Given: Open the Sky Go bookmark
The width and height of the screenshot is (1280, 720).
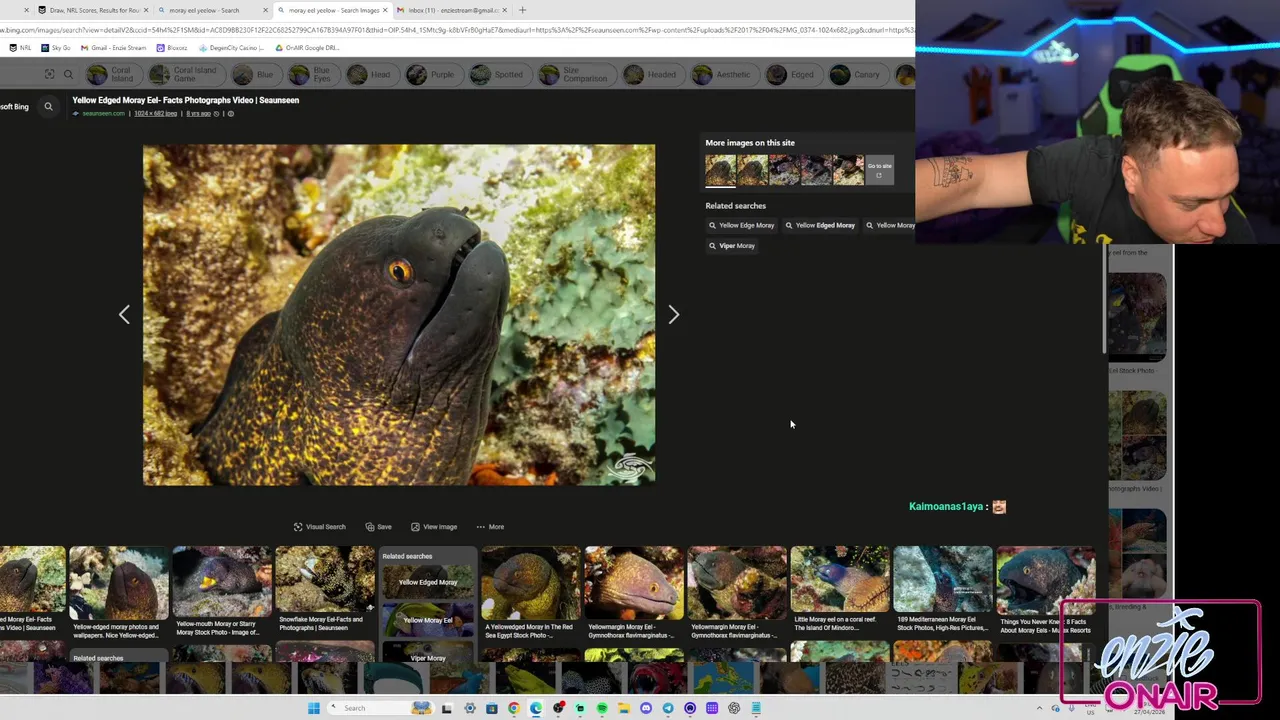Looking at the screenshot, I should tap(56, 48).
